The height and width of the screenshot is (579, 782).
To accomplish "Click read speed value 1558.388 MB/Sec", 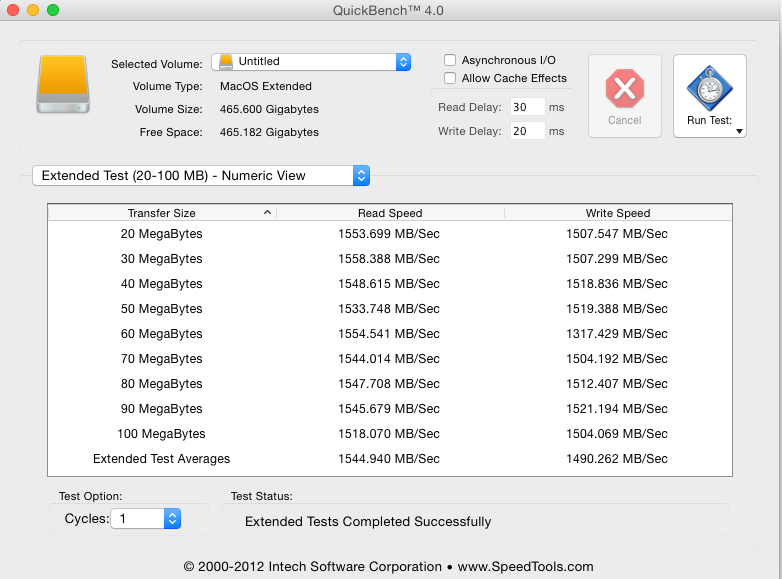I will tap(389, 259).
